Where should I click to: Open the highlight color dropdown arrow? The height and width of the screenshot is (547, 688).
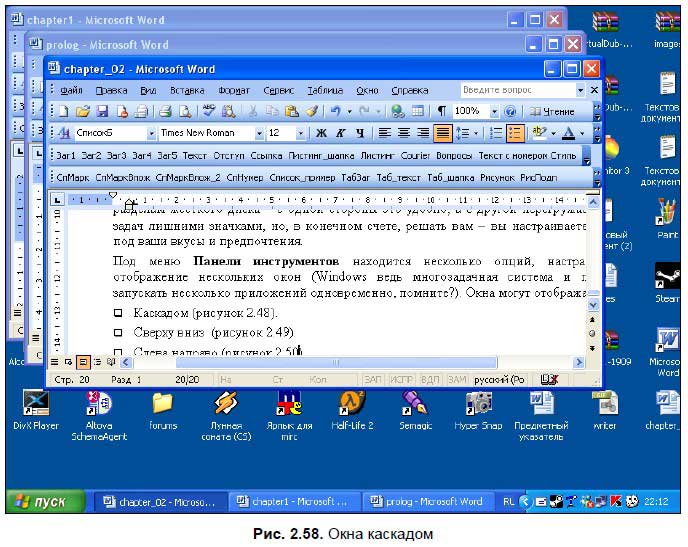coord(554,133)
